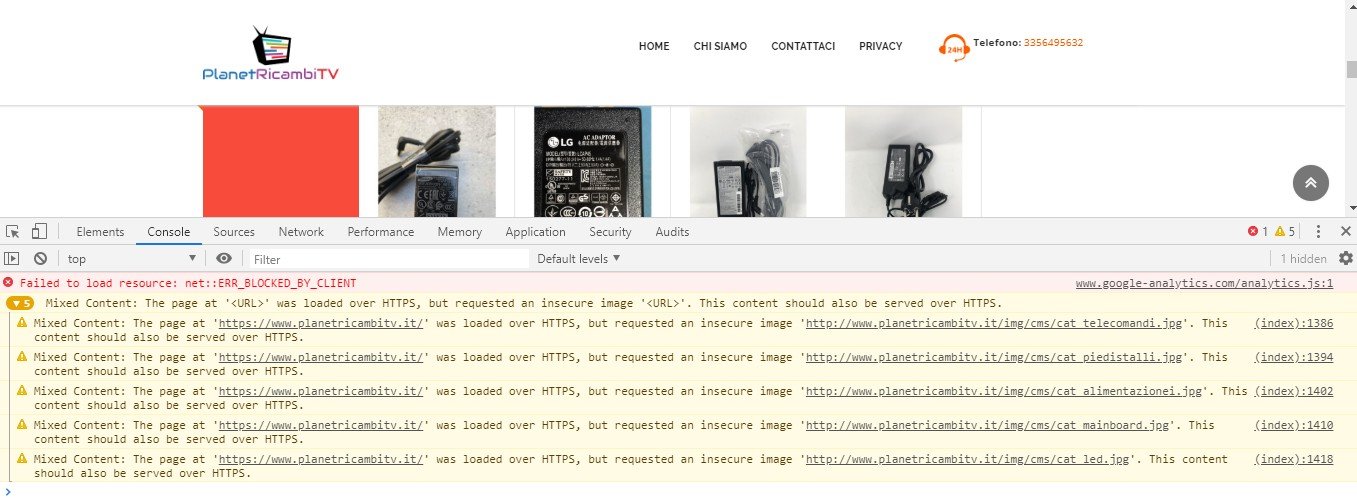Switch to the Console tab
The image size is (1357, 498).
(168, 232)
